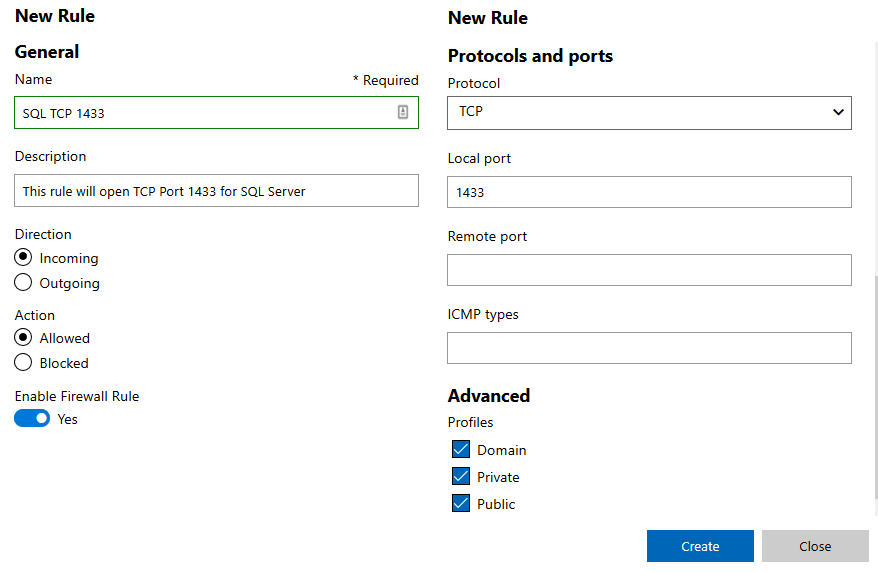Click the Yes label beside firewall toggle
The height and width of the screenshot is (572, 878).
click(67, 419)
